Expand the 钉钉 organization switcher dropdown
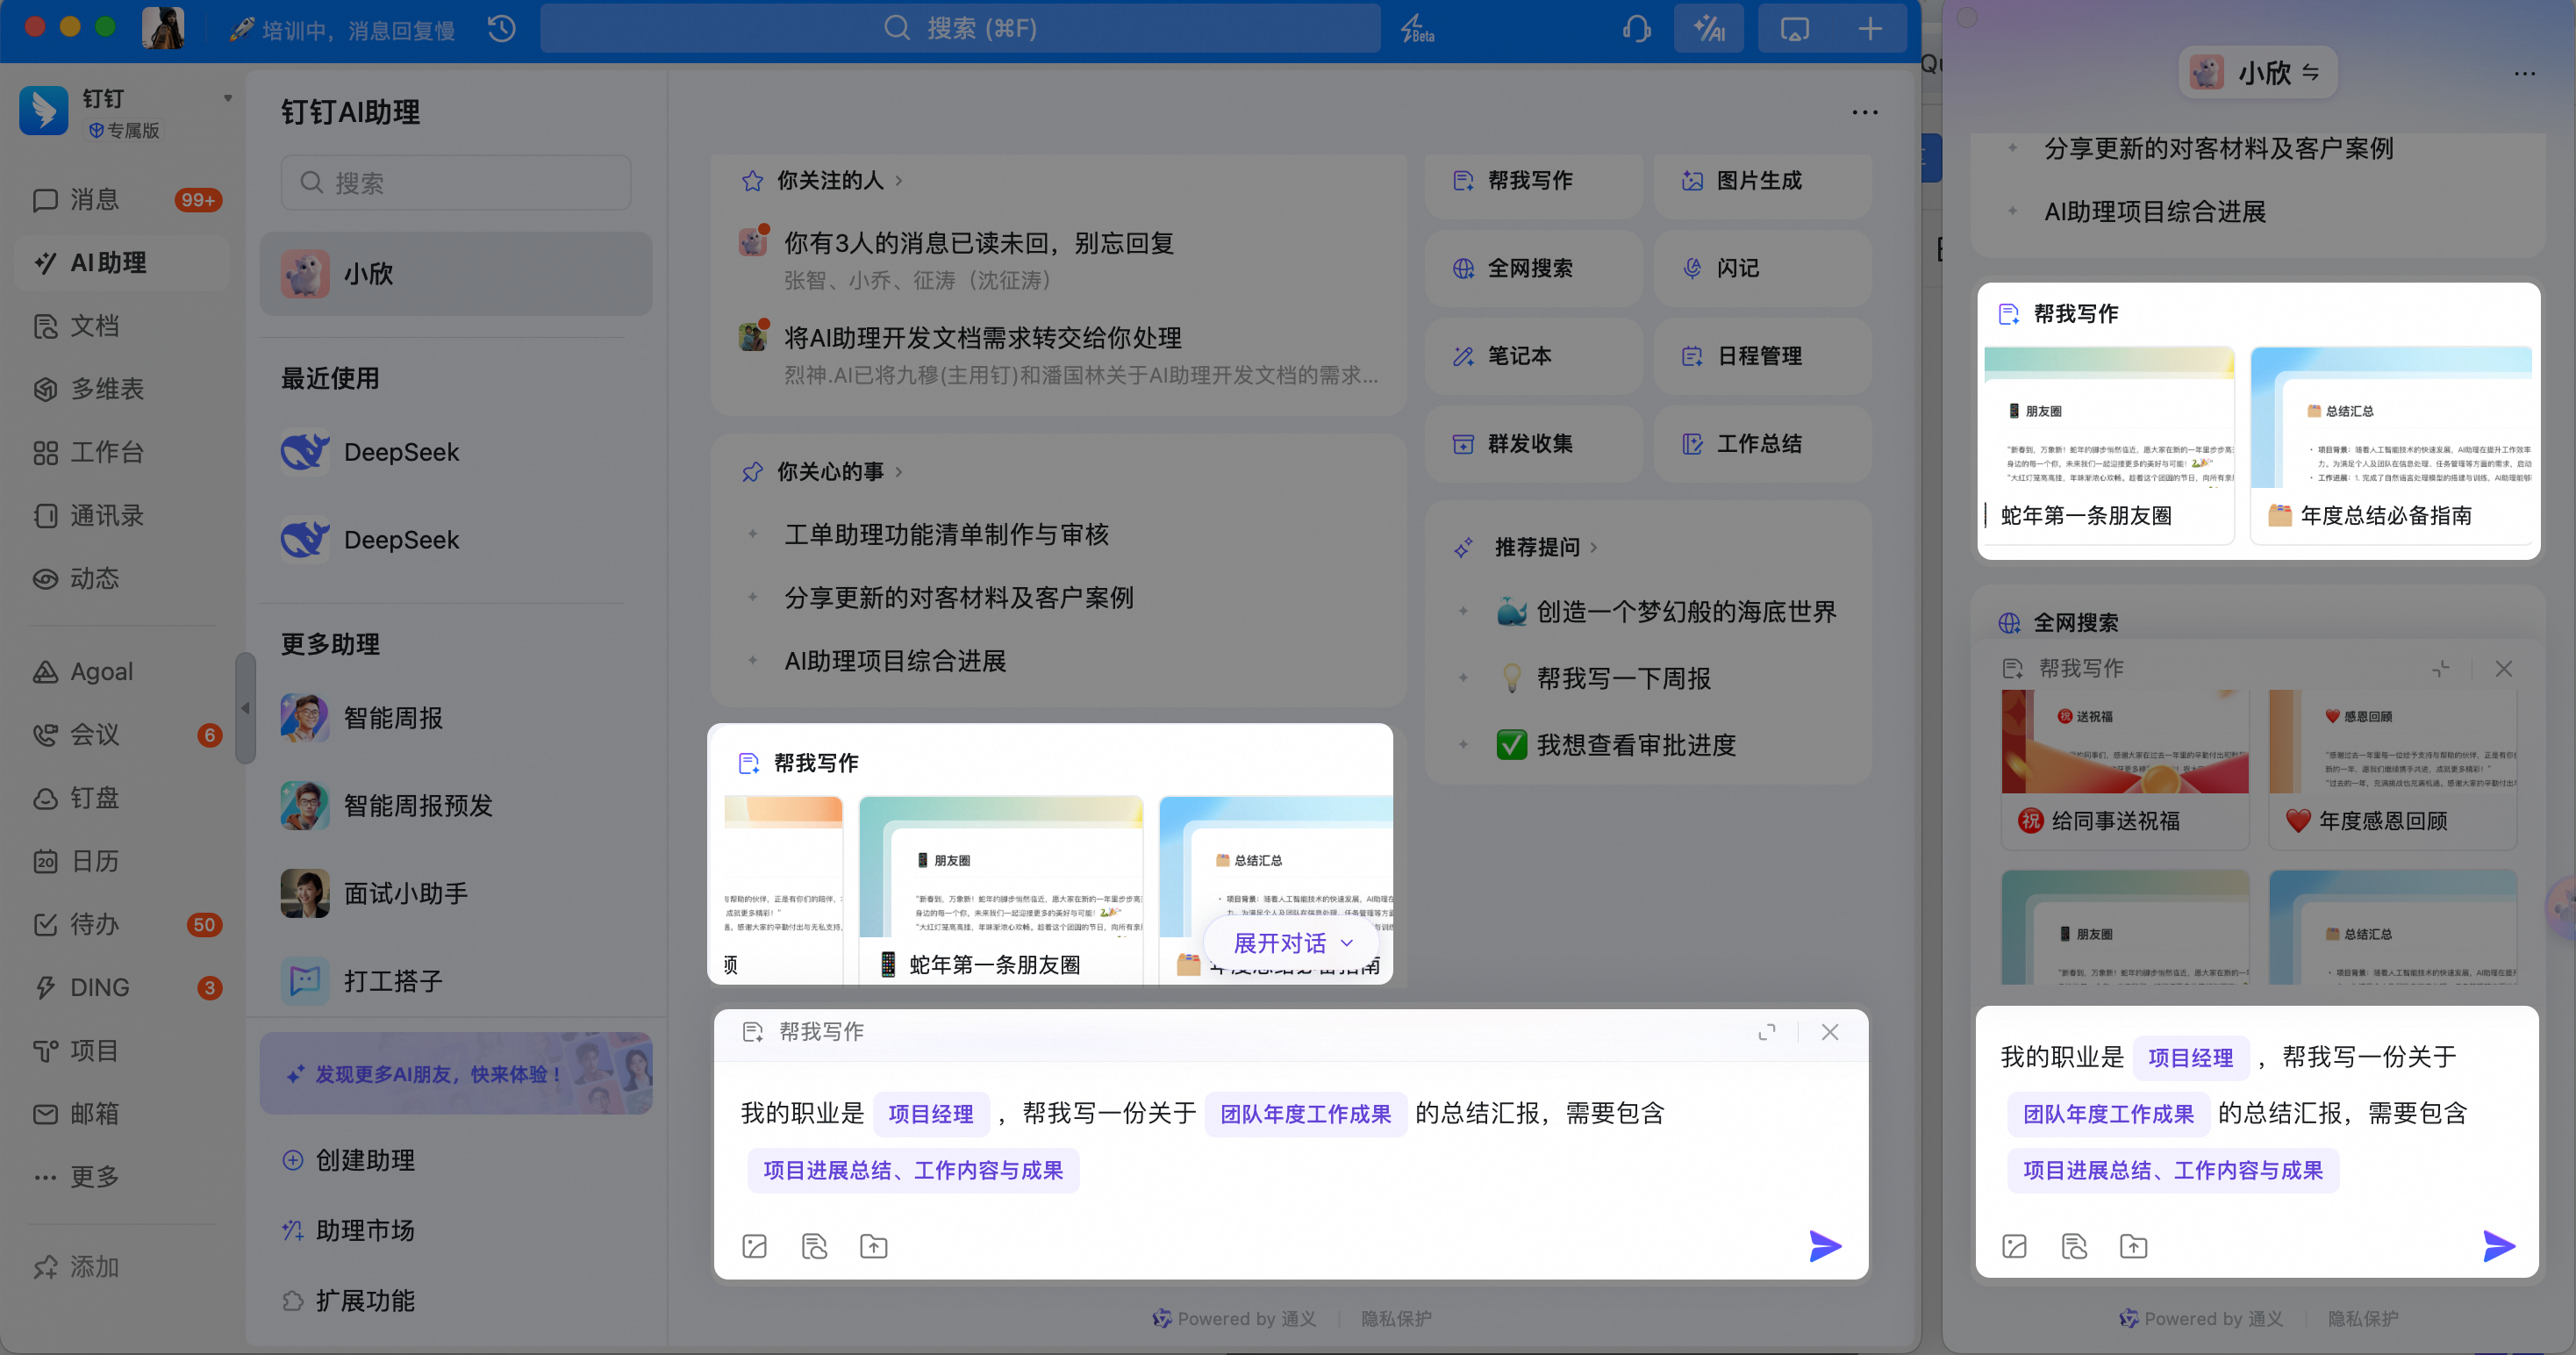2576x1355 pixels. click(x=228, y=98)
